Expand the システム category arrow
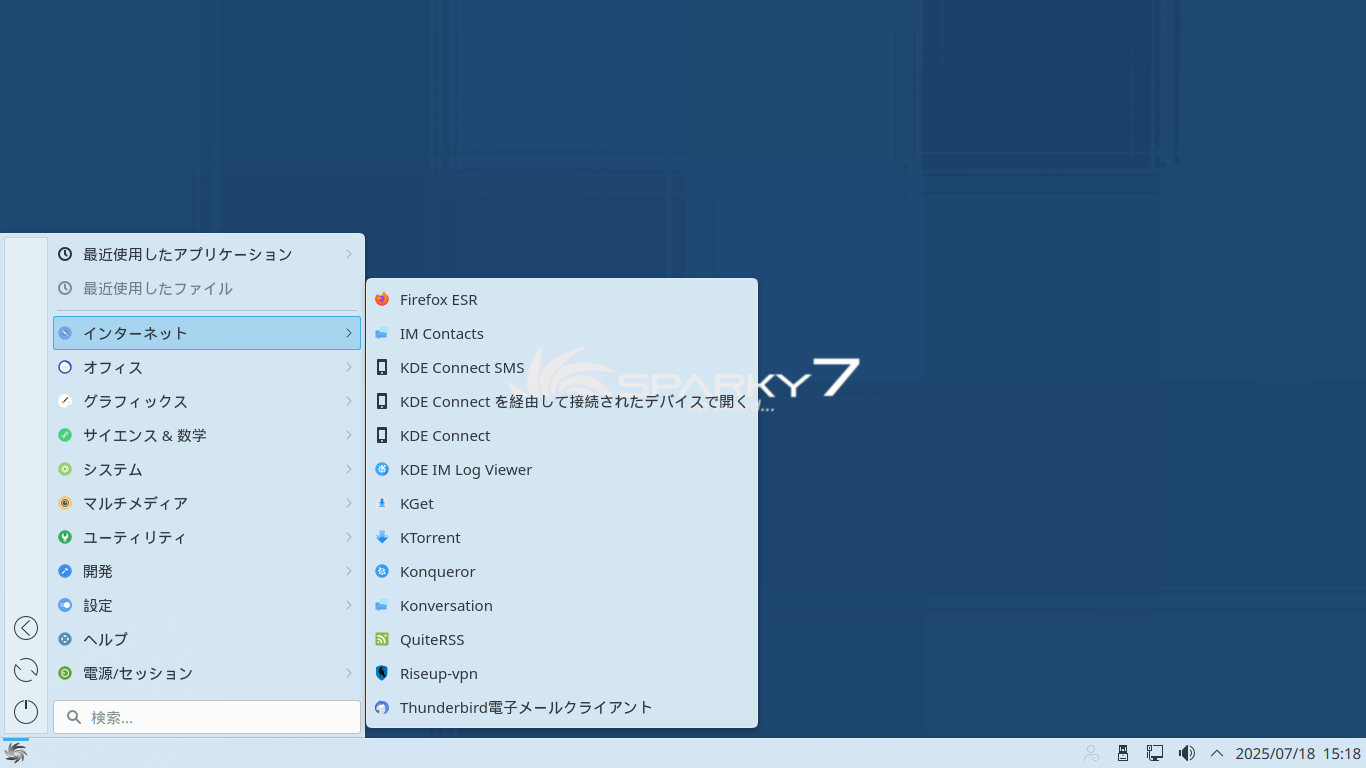The height and width of the screenshot is (768, 1366). click(349, 470)
